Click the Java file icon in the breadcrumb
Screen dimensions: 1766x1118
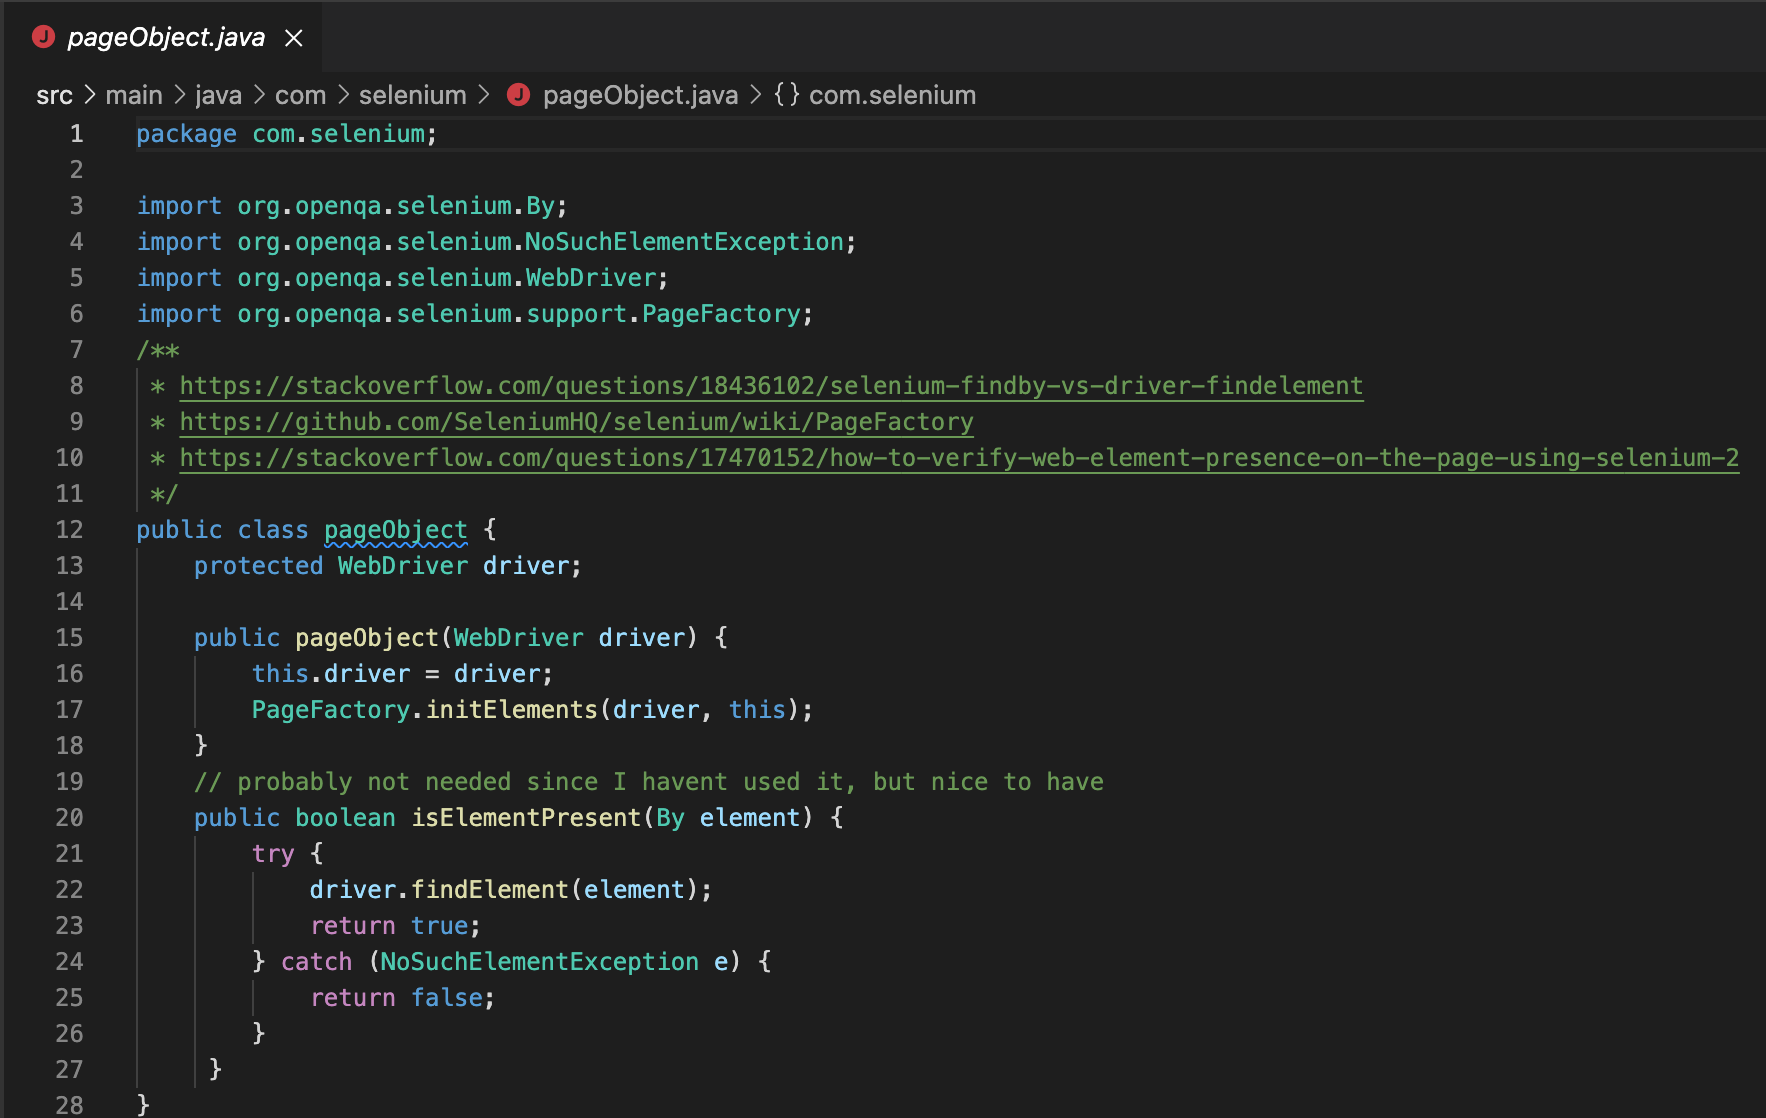pyautogui.click(x=518, y=95)
